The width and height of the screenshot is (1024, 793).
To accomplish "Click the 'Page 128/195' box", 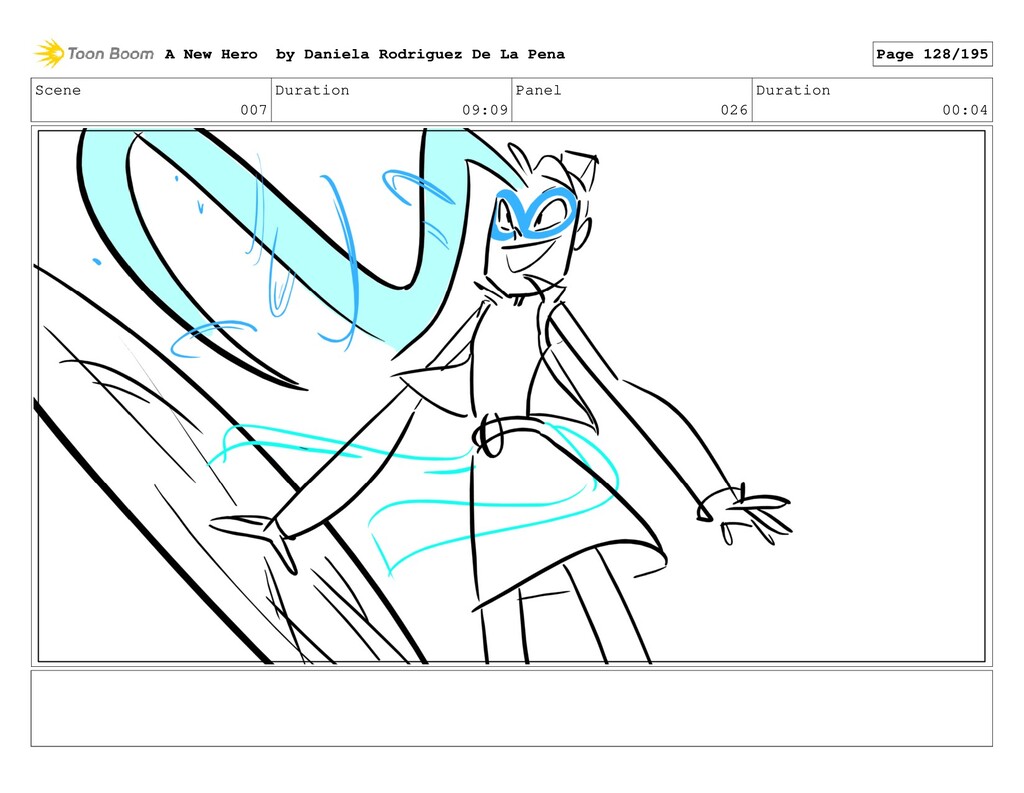I will click(x=932, y=54).
